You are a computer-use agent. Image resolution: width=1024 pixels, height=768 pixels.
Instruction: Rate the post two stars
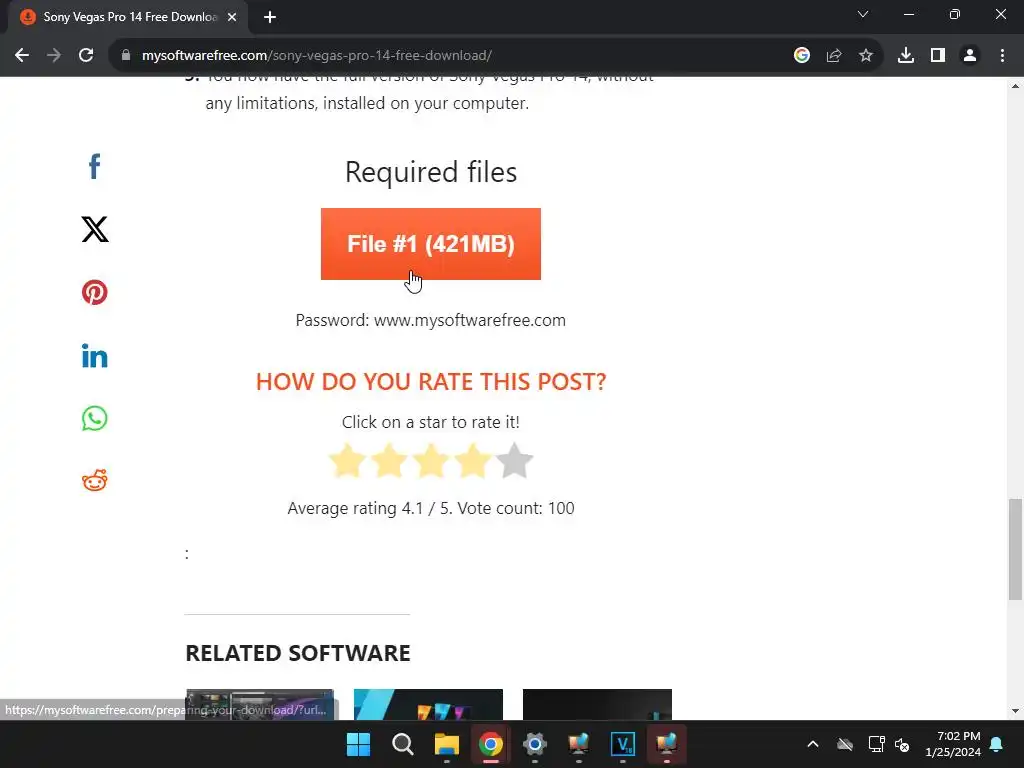tap(389, 461)
